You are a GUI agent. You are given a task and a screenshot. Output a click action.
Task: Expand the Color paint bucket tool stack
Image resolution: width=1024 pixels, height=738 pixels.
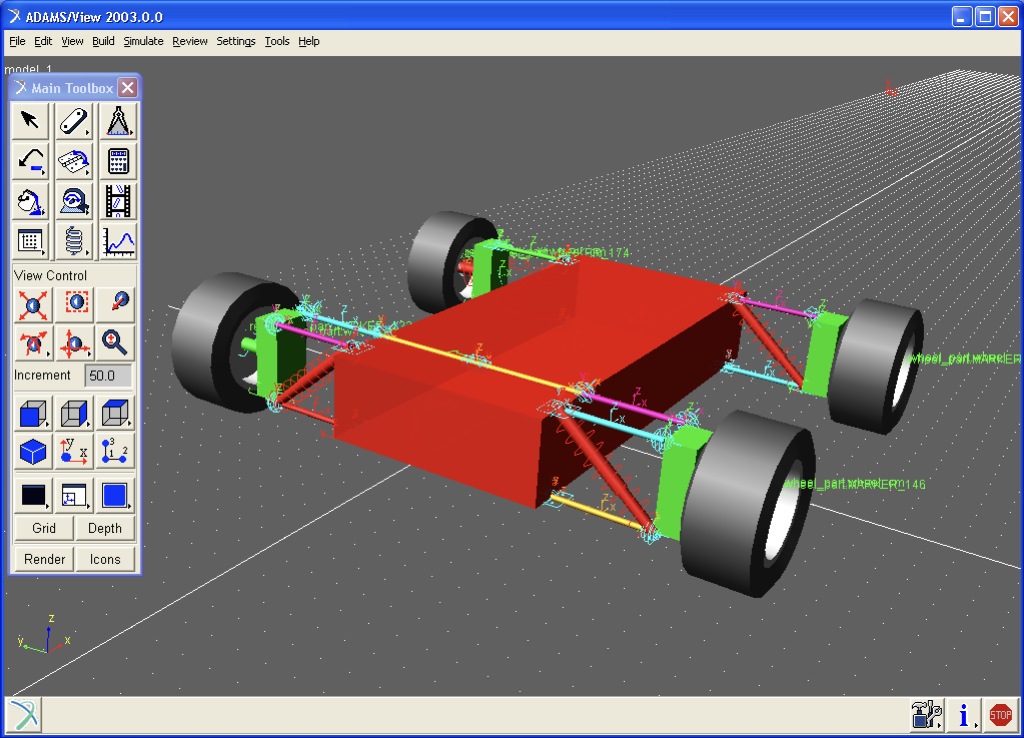pyautogui.click(x=30, y=201)
